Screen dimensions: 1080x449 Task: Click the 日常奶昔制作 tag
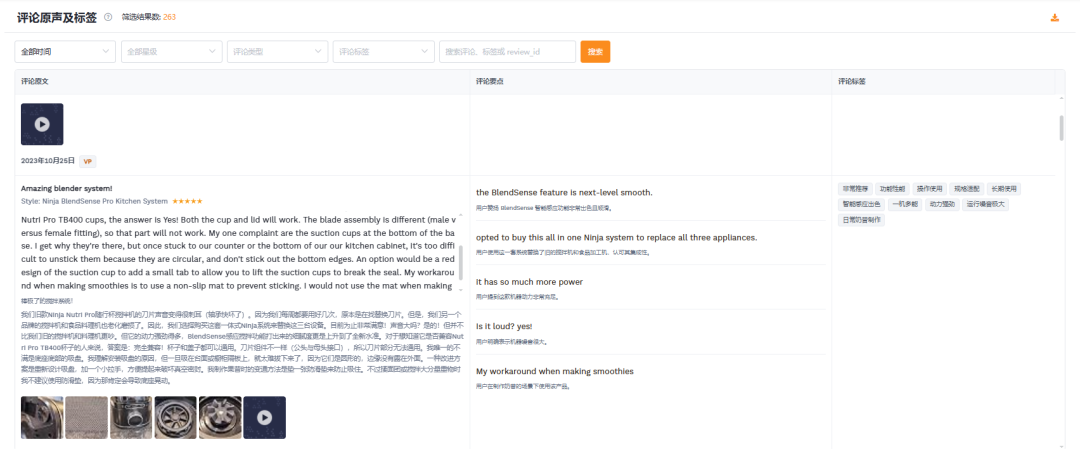point(862,220)
